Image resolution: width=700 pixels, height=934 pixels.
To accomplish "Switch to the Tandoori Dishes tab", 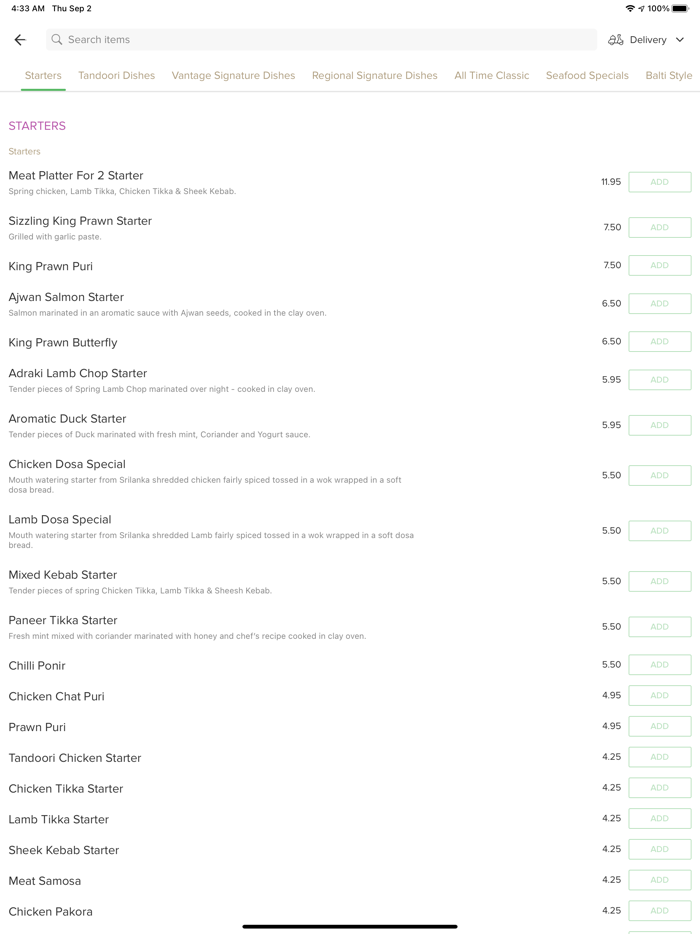I will (x=117, y=75).
